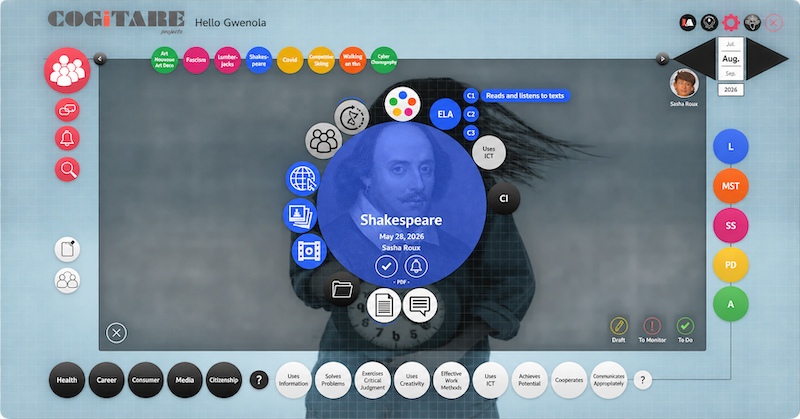Screen dimensions: 800x419
Task: Open the Covid project bubble
Action: tap(290, 60)
